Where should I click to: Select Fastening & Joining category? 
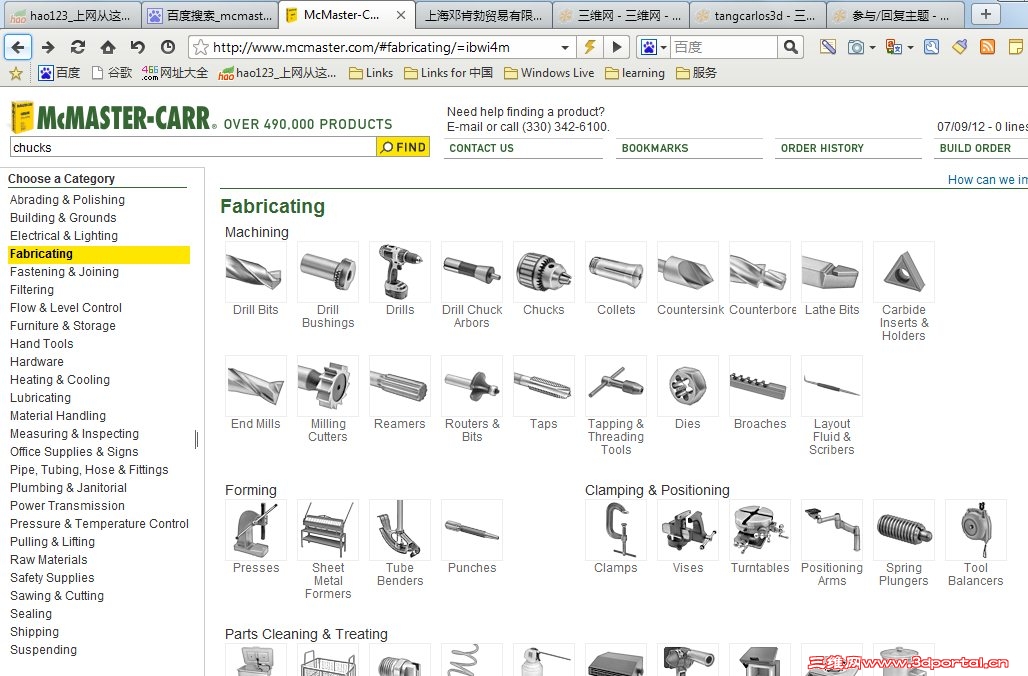click(64, 271)
